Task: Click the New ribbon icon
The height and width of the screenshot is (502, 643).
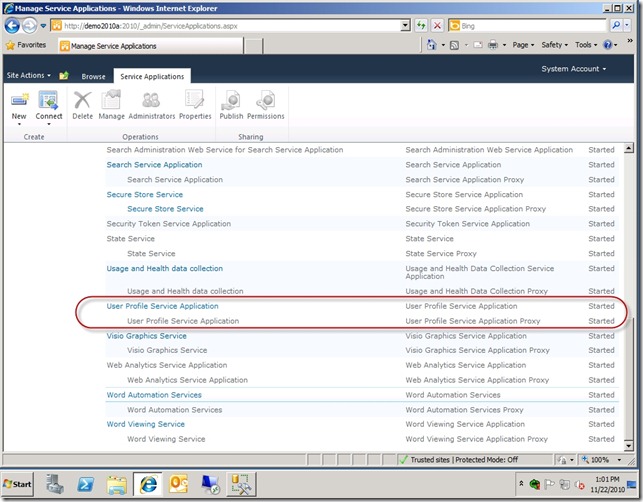Action: 19,101
